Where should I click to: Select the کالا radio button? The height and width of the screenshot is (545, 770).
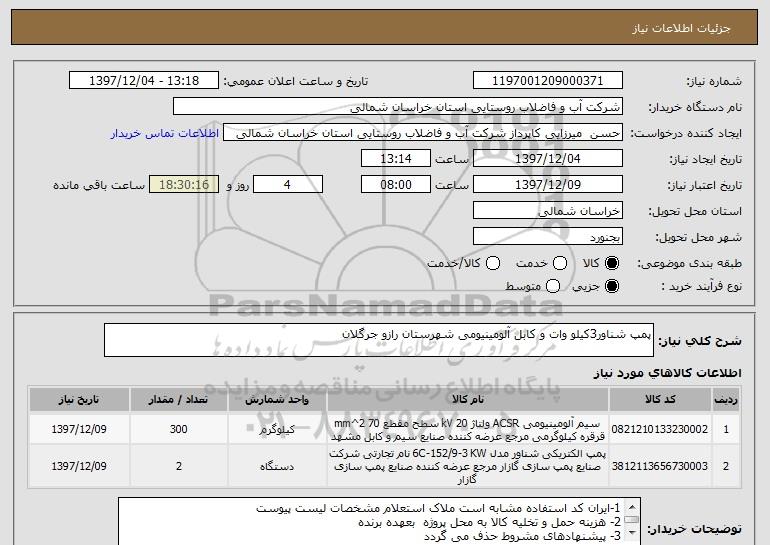point(612,264)
